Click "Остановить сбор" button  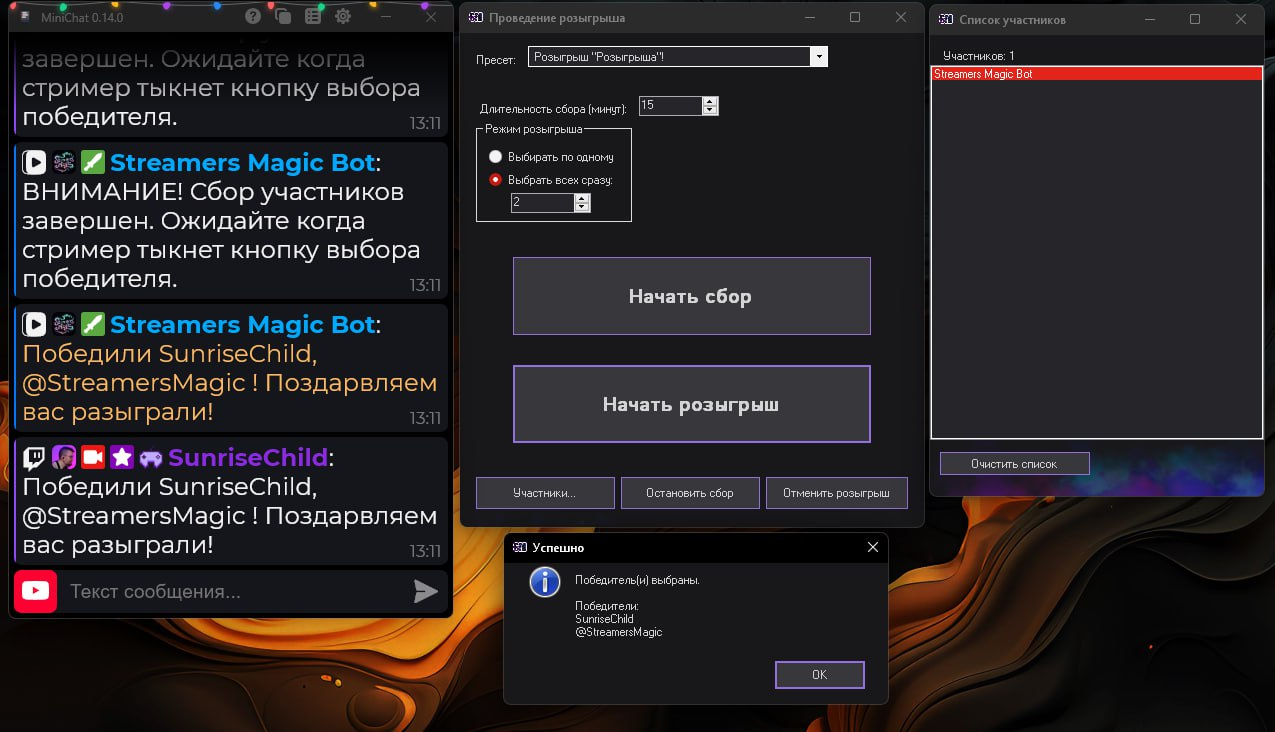tap(689, 493)
